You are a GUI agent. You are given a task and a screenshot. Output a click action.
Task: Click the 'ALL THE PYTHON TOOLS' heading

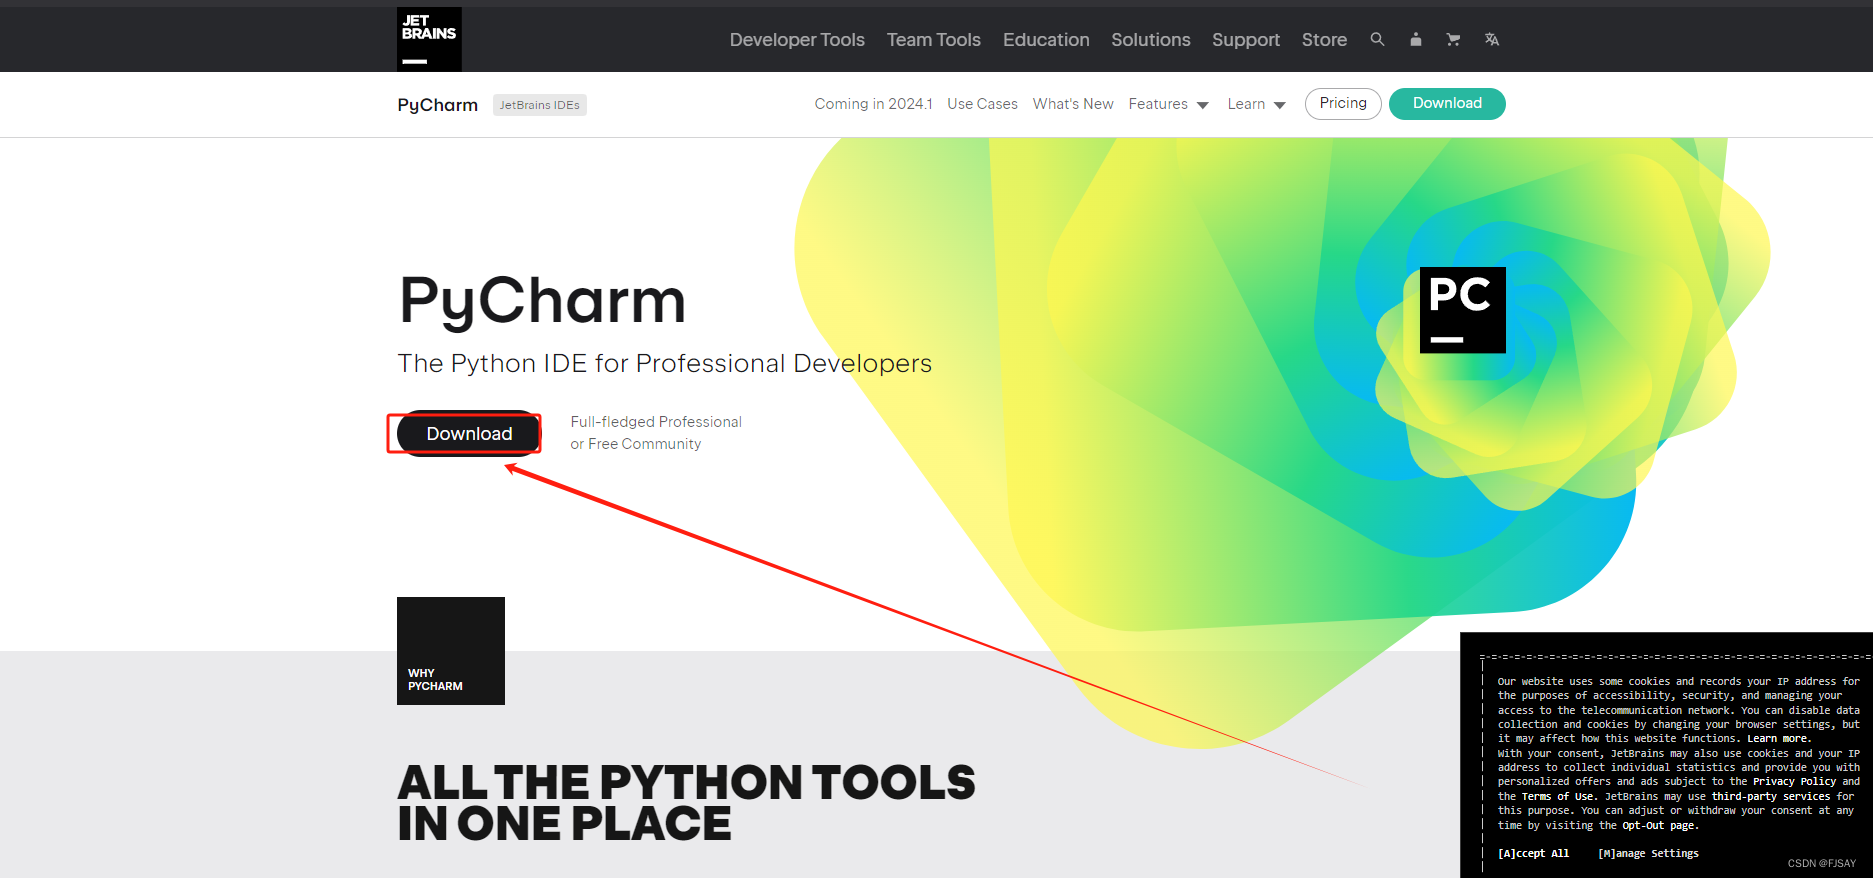(686, 782)
